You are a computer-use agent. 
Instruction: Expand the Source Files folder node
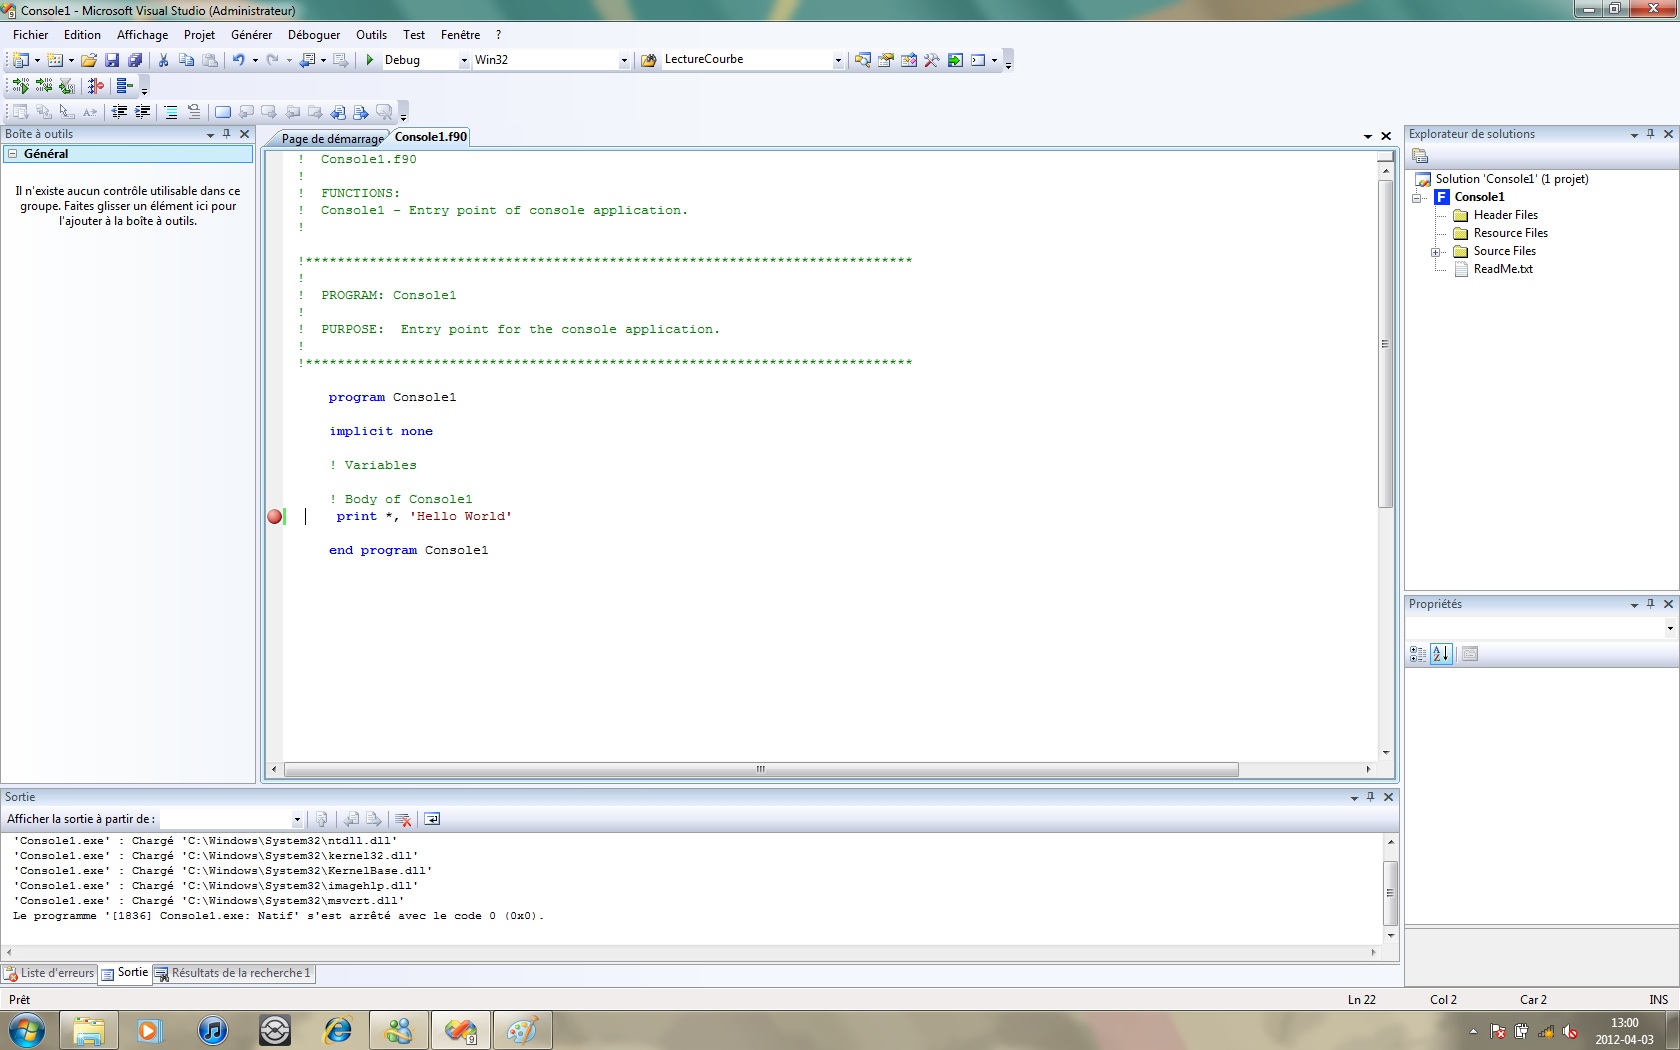(x=1436, y=252)
